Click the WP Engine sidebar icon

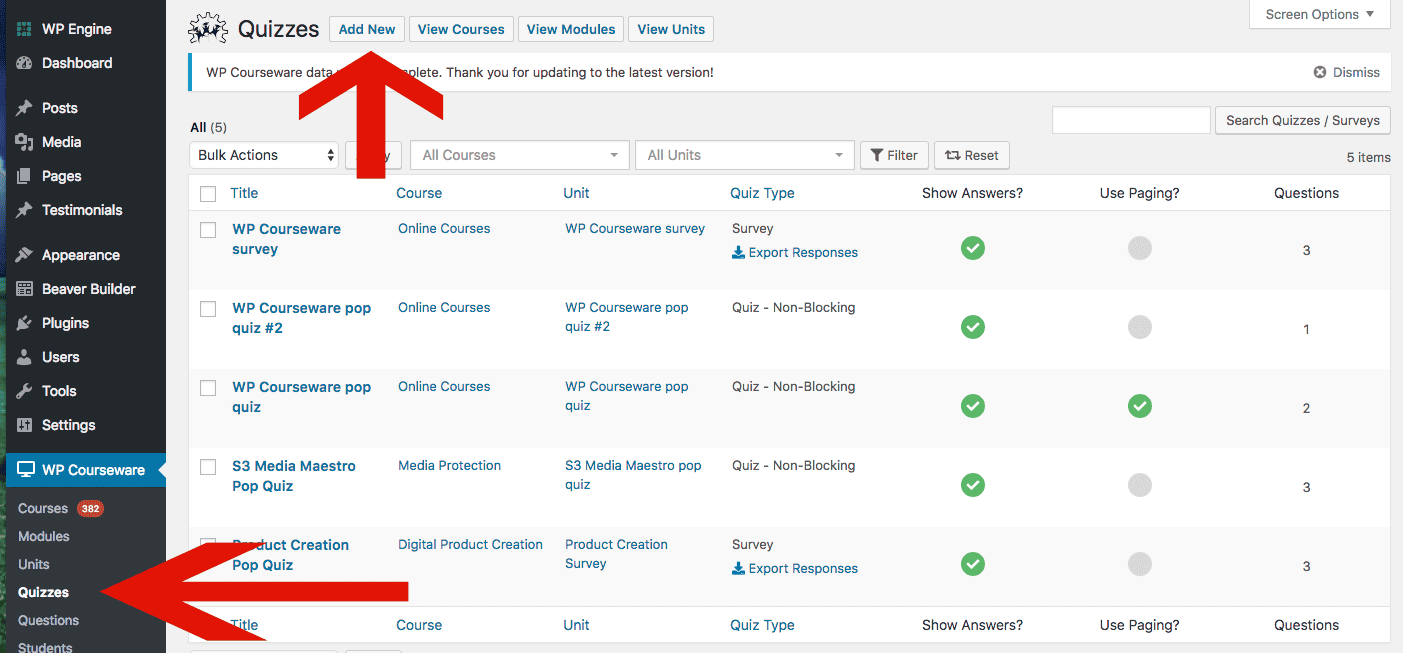25,29
